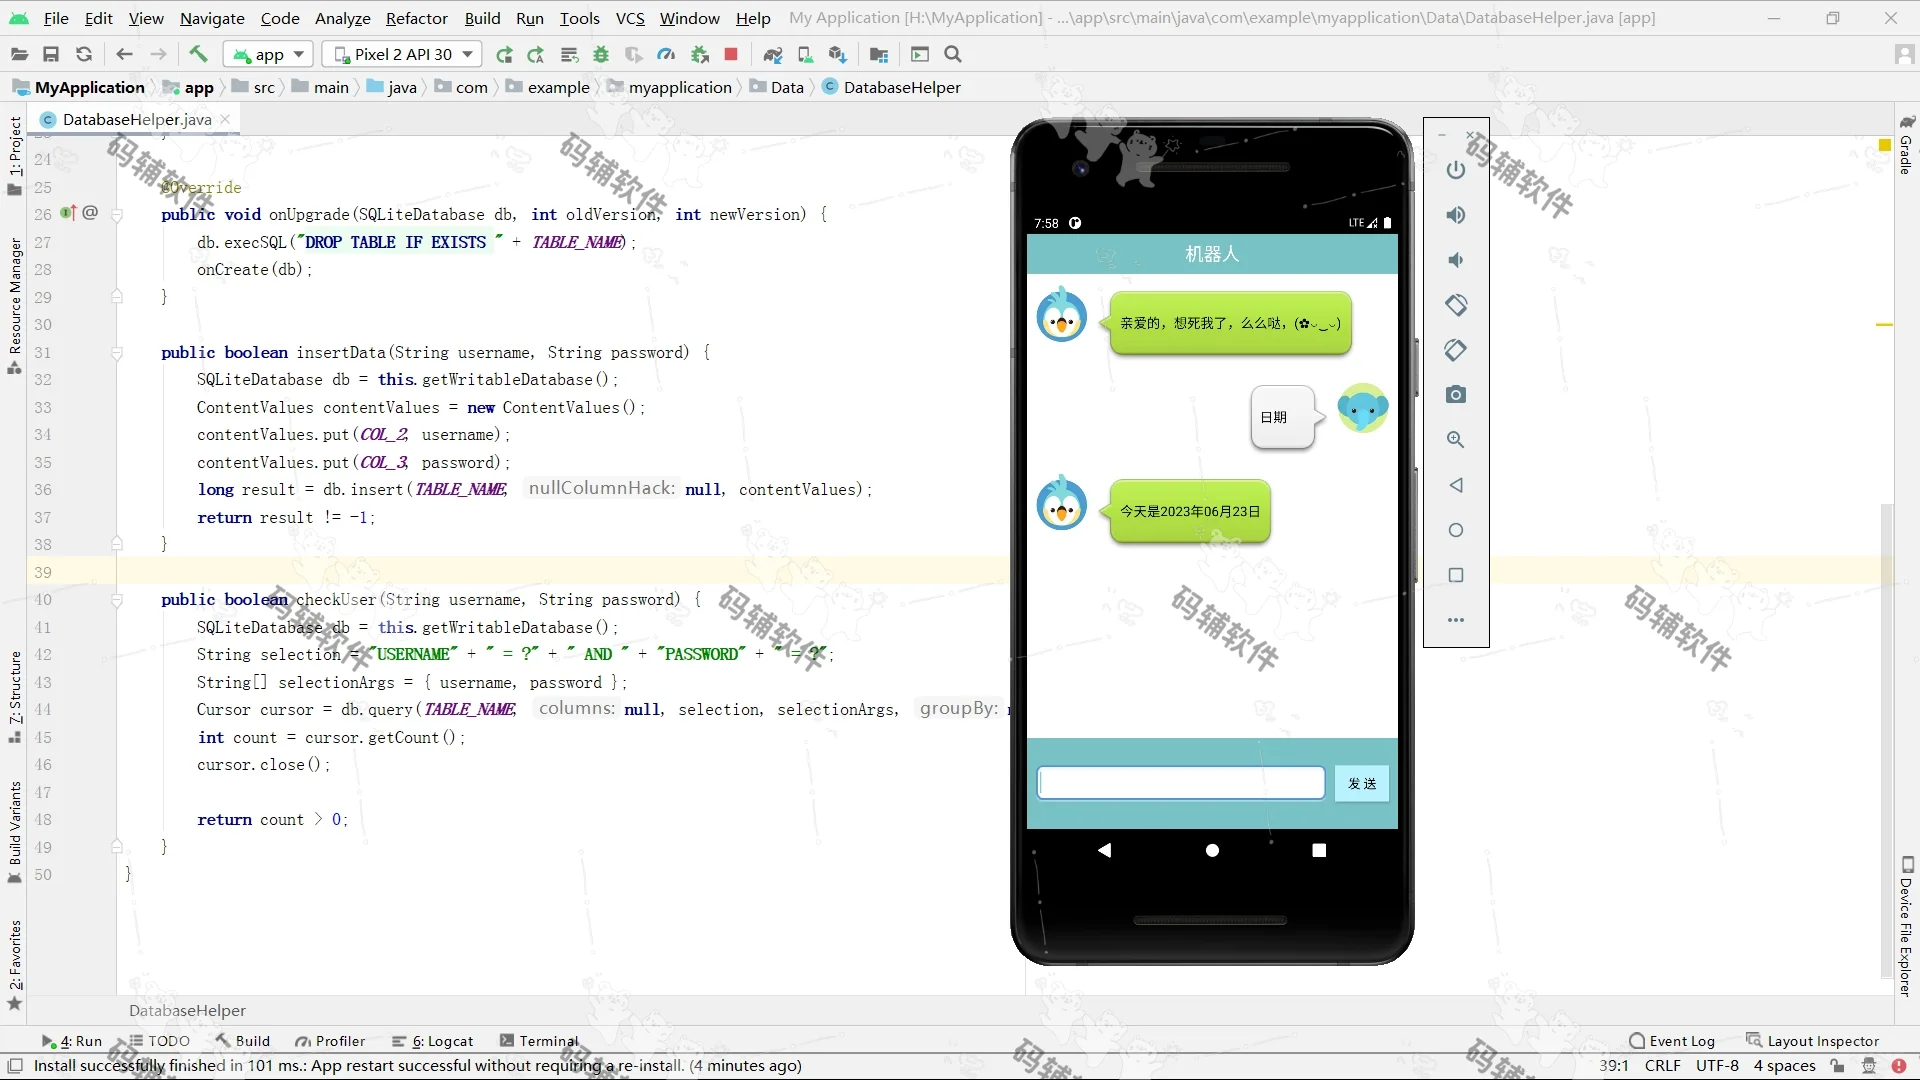Open the app run configuration dropdown

click(x=267, y=54)
